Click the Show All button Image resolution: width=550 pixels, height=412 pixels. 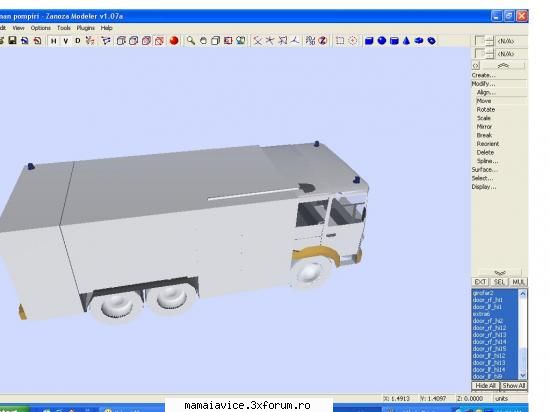(514, 386)
